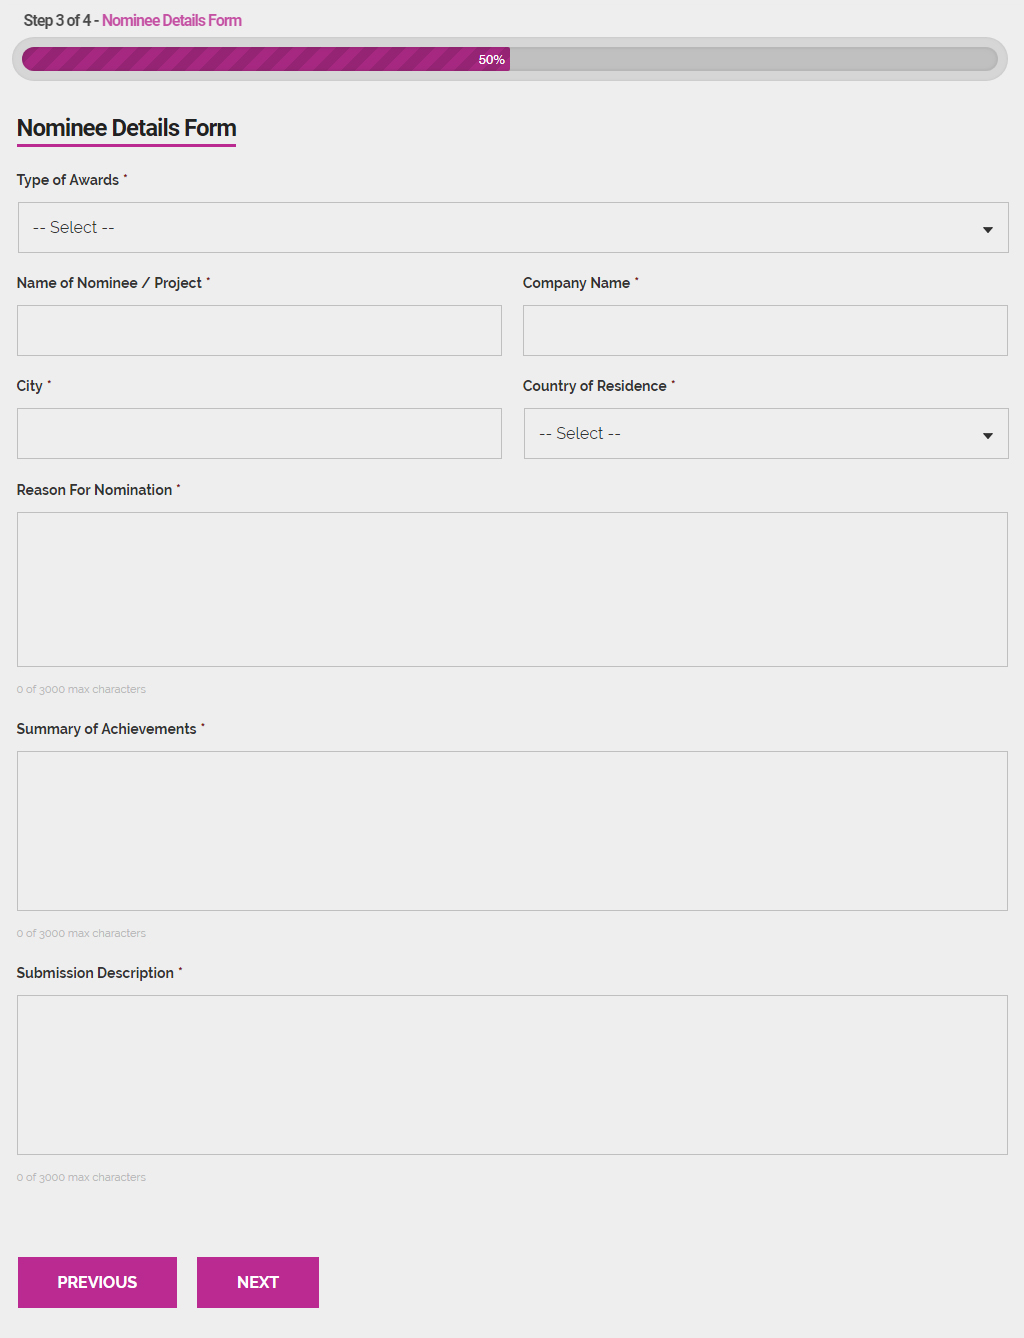
Task: Click the Nominee Details Form heading
Action: 126,128
